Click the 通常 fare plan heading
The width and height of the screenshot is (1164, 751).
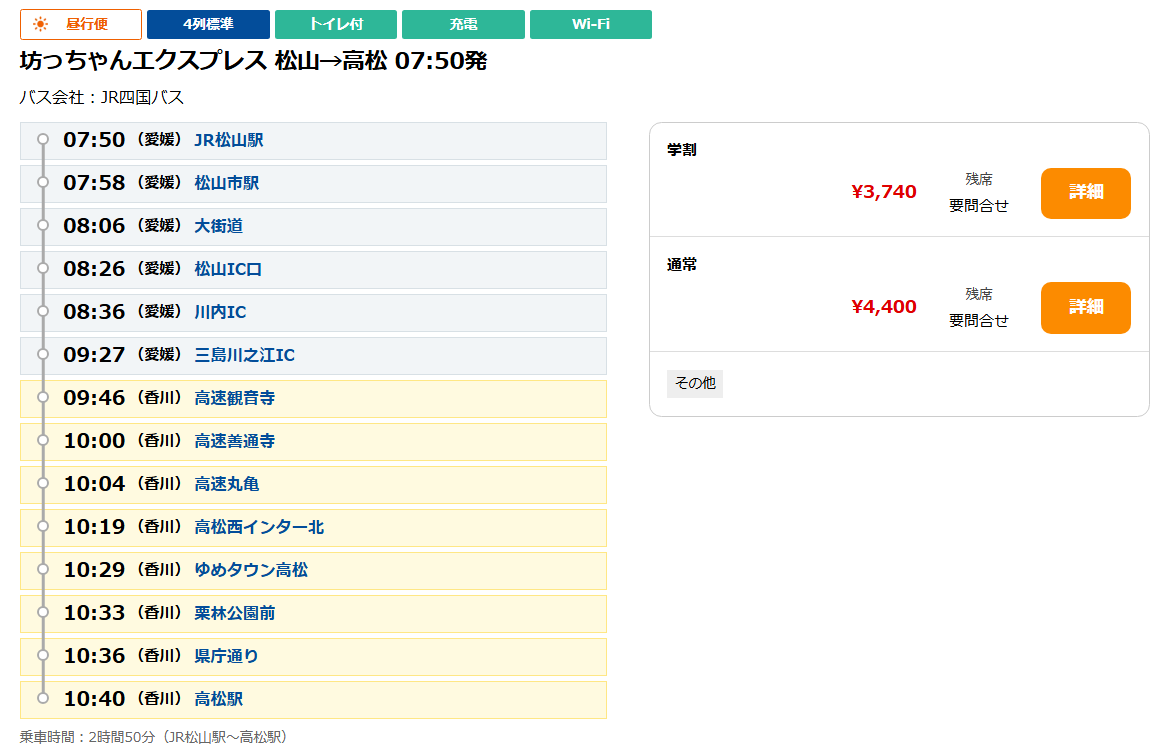pos(681,265)
